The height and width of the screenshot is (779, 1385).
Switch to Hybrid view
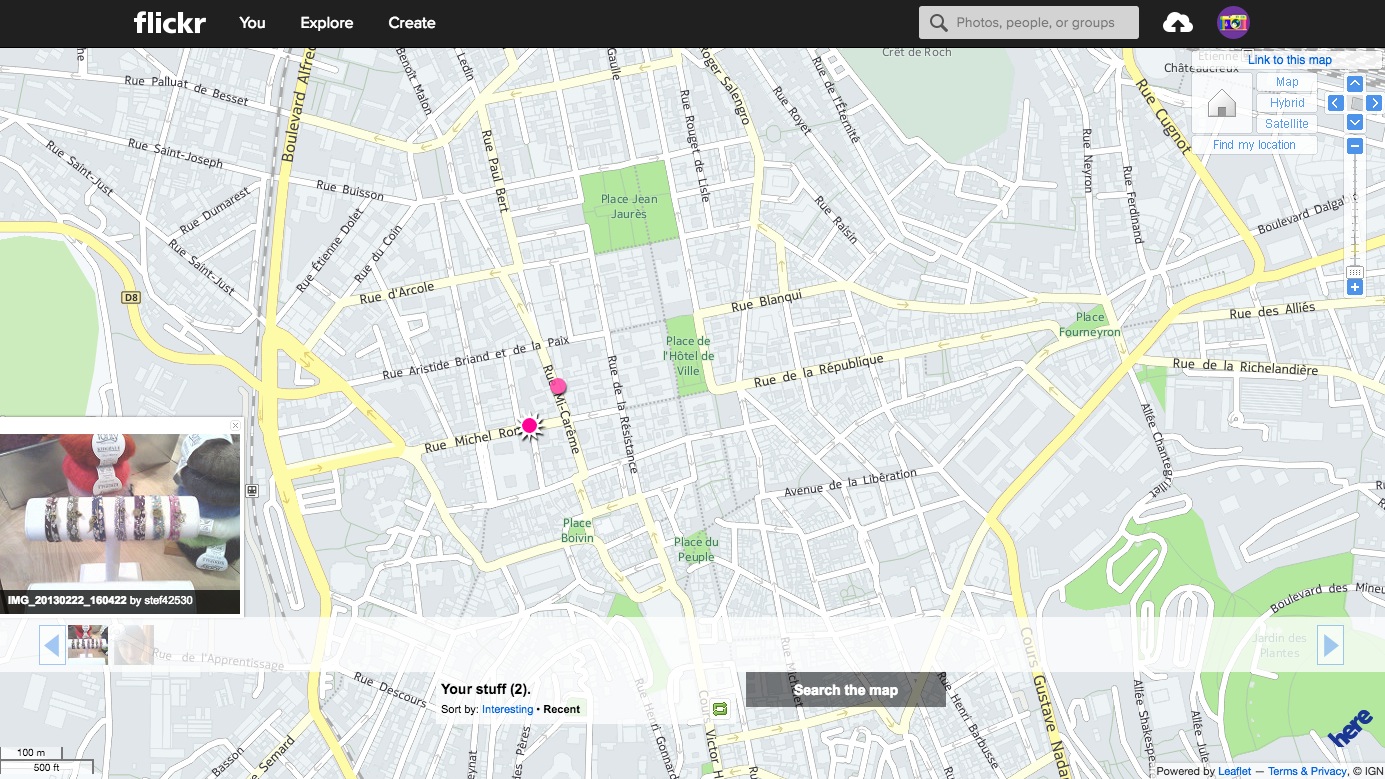[1285, 102]
